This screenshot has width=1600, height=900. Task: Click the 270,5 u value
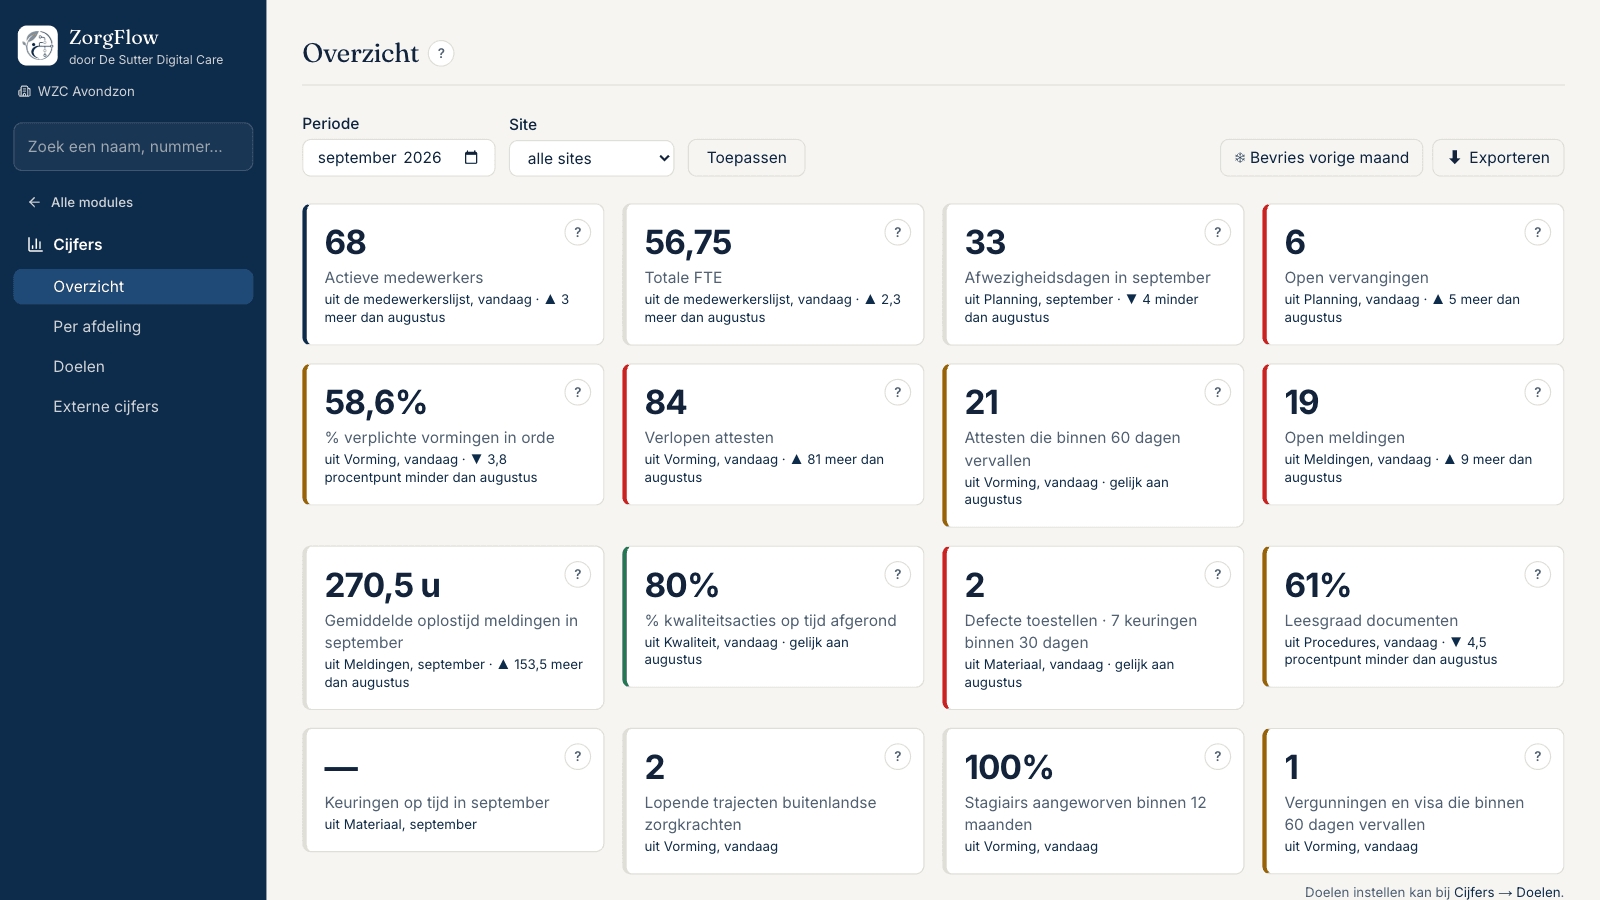pyautogui.click(x=383, y=585)
